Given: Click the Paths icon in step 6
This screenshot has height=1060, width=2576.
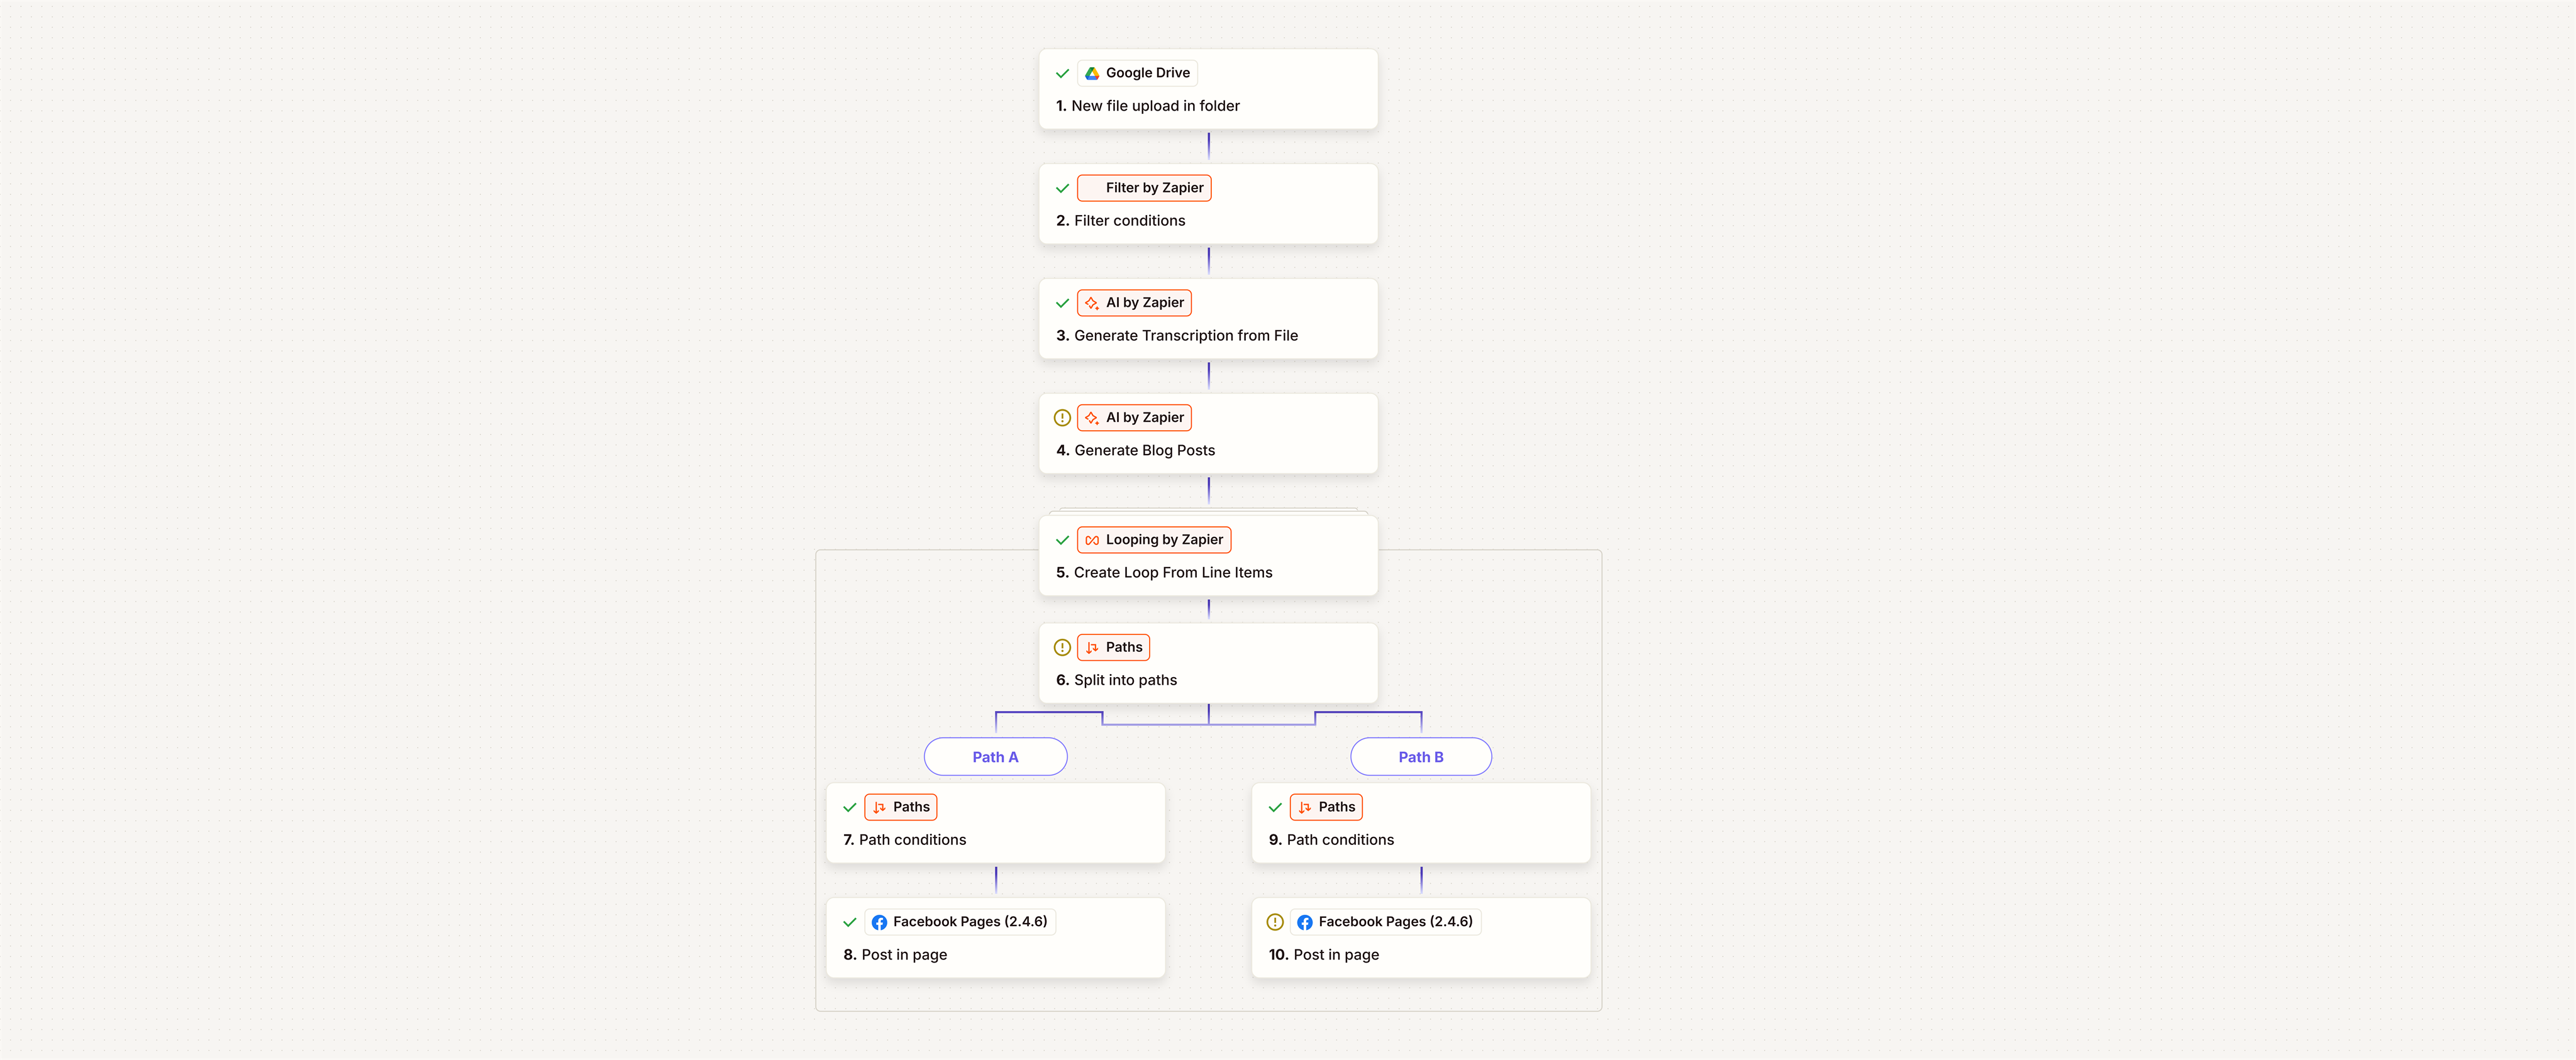Looking at the screenshot, I should click(x=1092, y=648).
